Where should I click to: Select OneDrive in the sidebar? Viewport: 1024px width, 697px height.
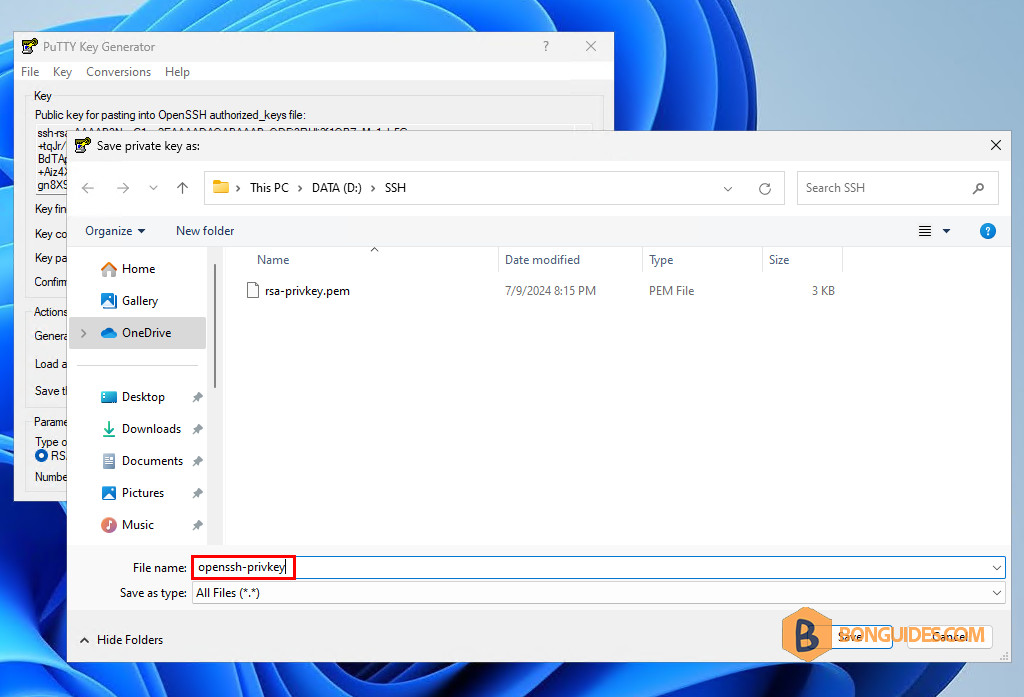pos(138,332)
